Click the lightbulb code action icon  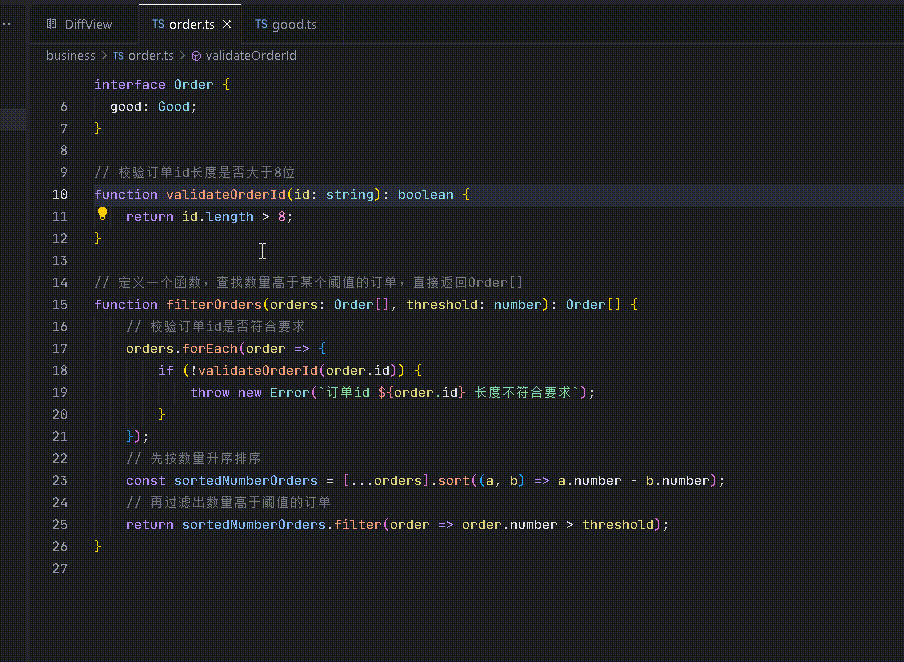102,214
